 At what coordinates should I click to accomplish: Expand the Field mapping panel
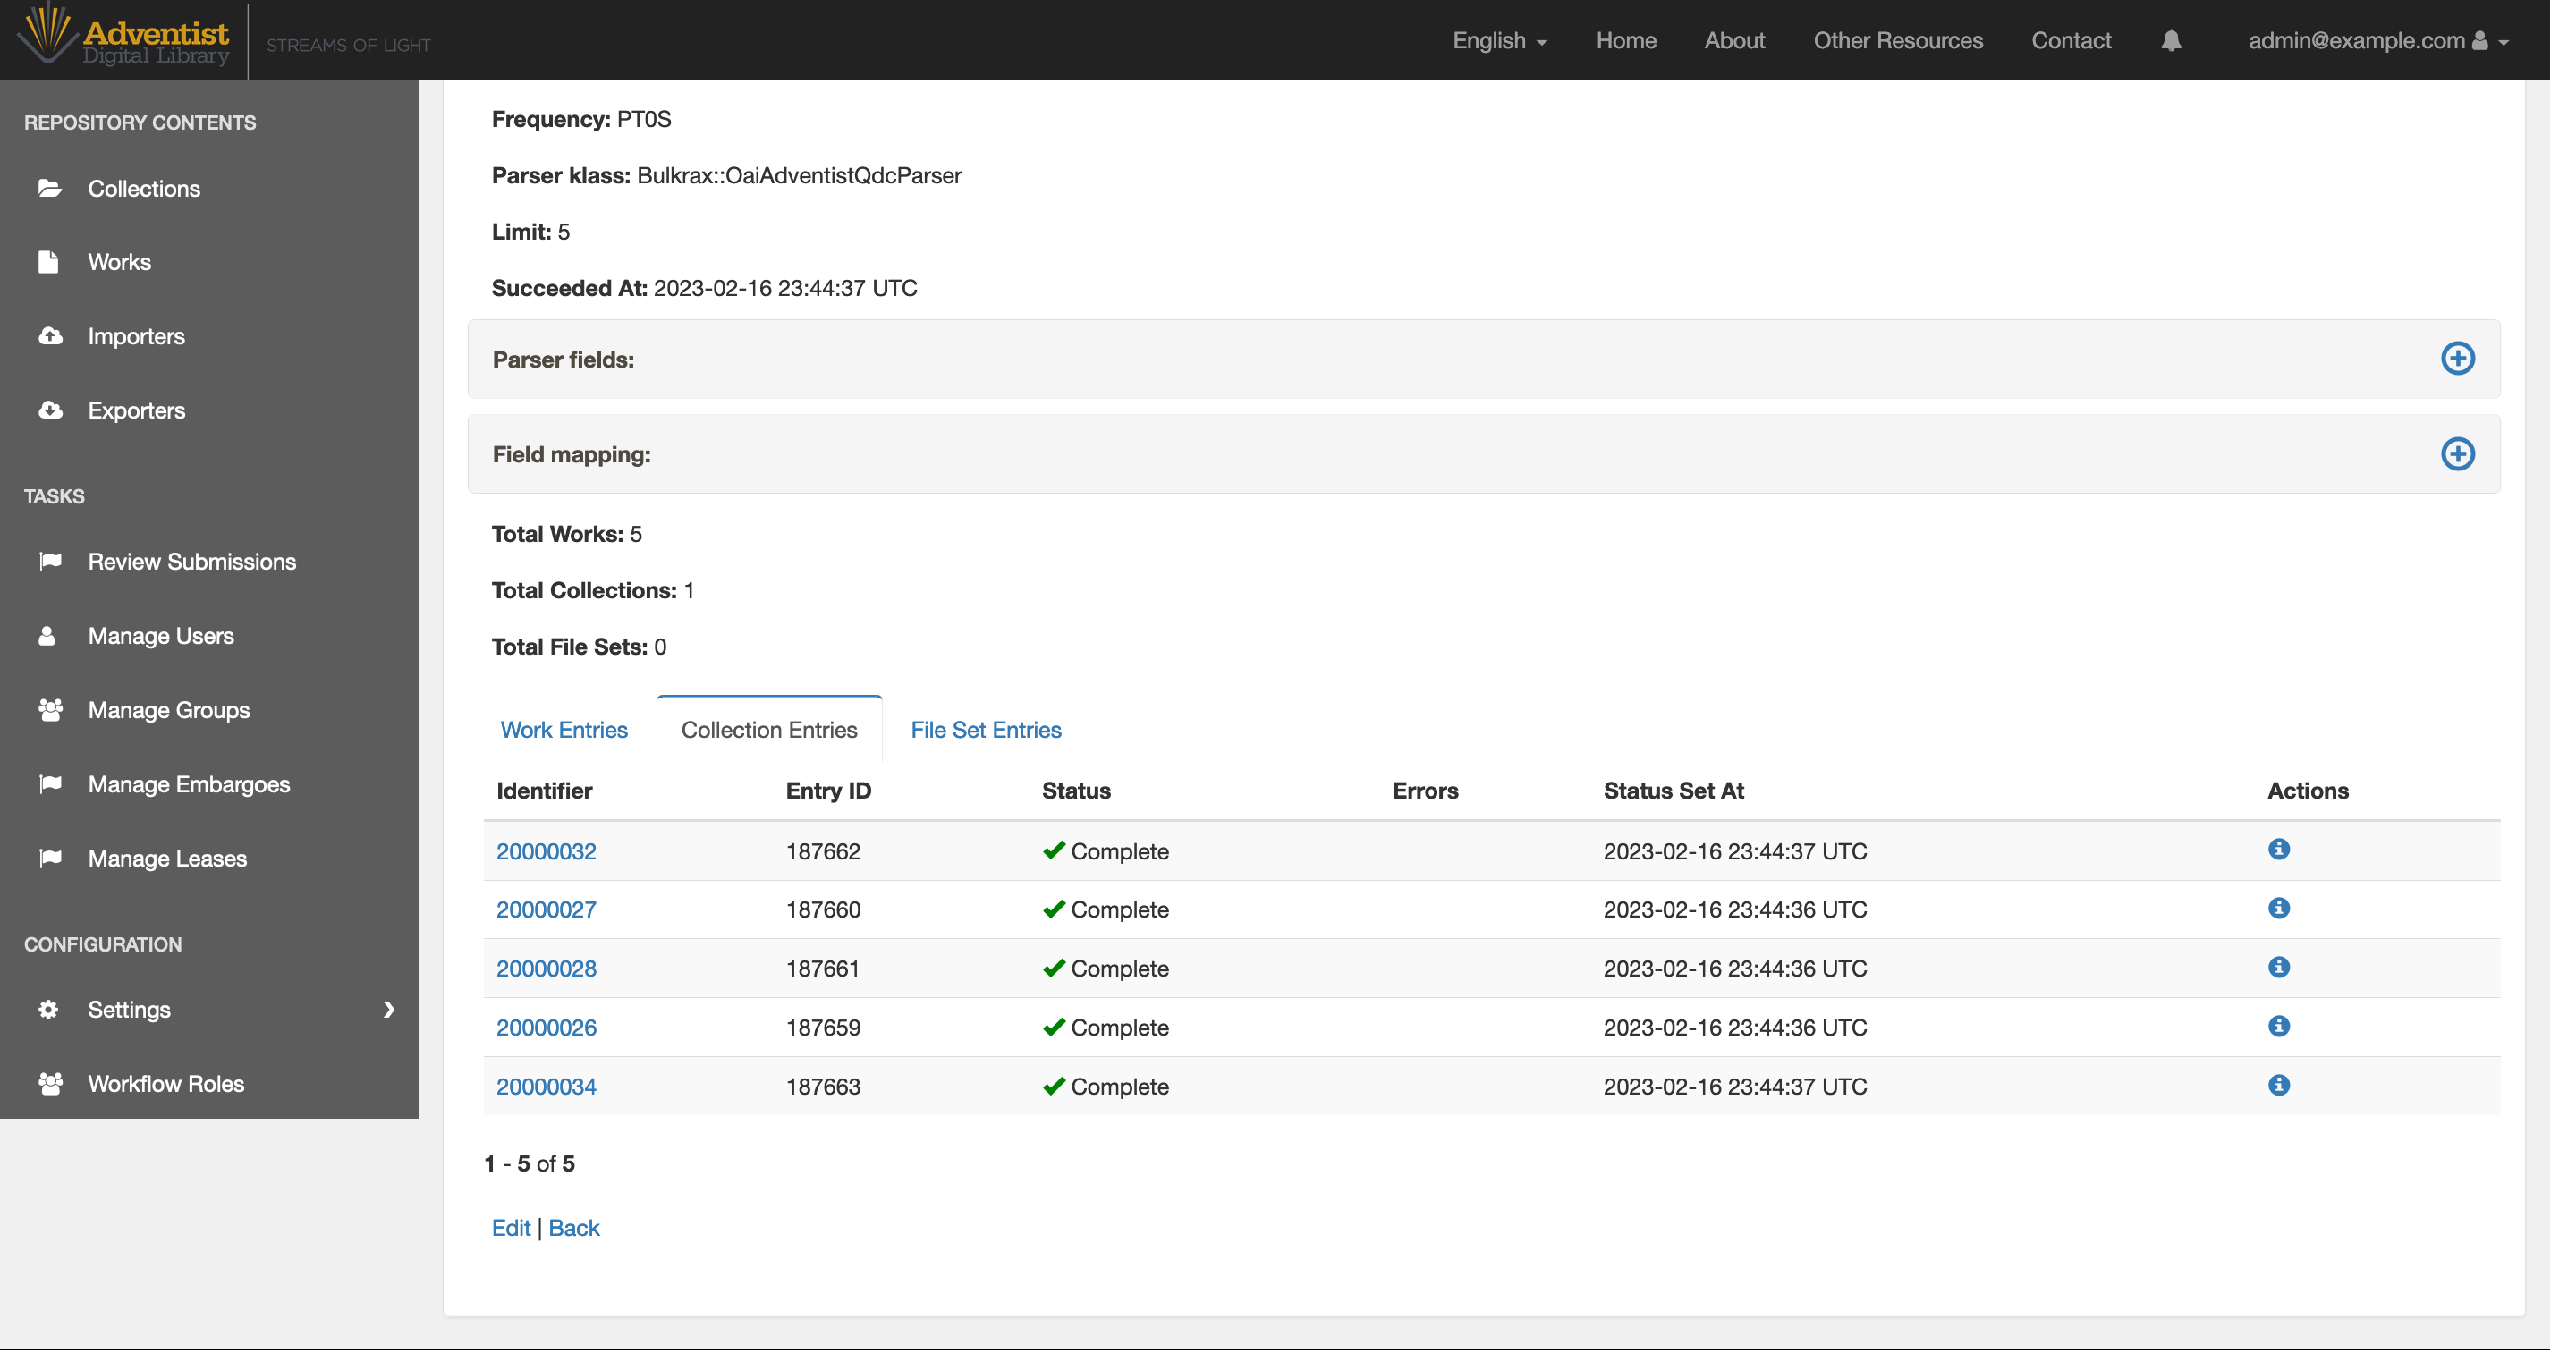click(2457, 454)
